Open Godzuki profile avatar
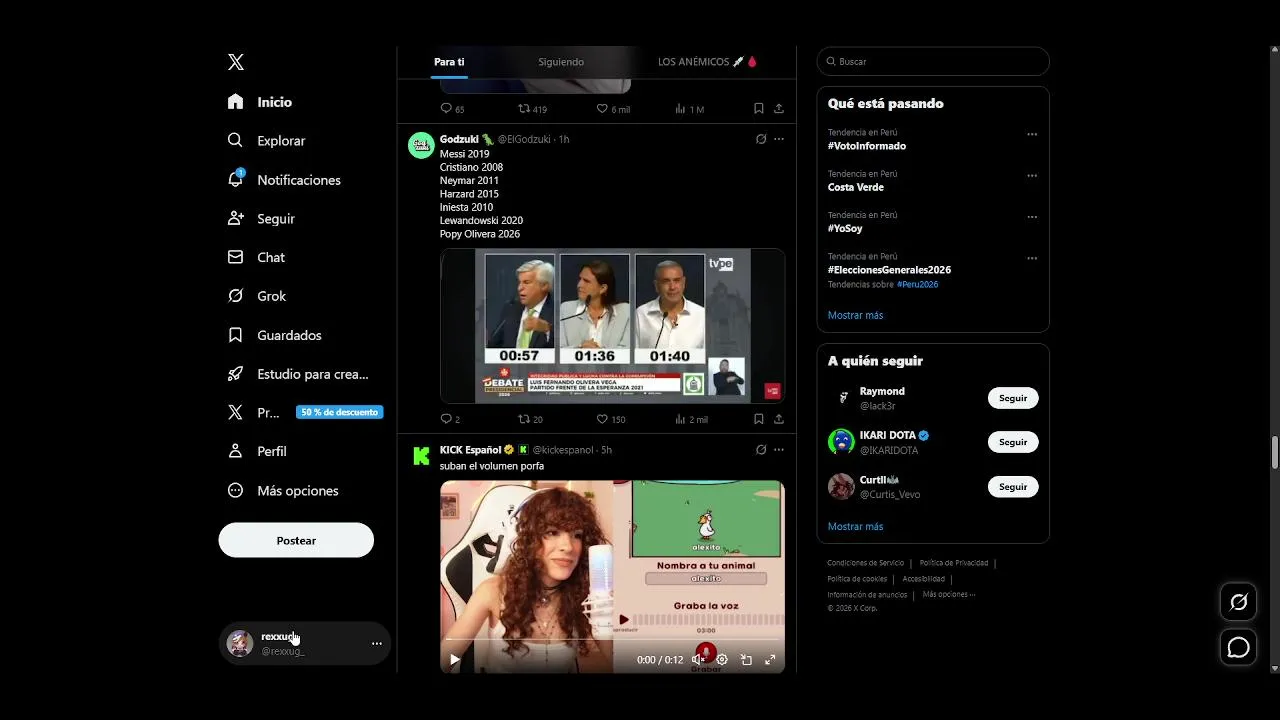Screen dimensions: 1280x720 pos(421,145)
